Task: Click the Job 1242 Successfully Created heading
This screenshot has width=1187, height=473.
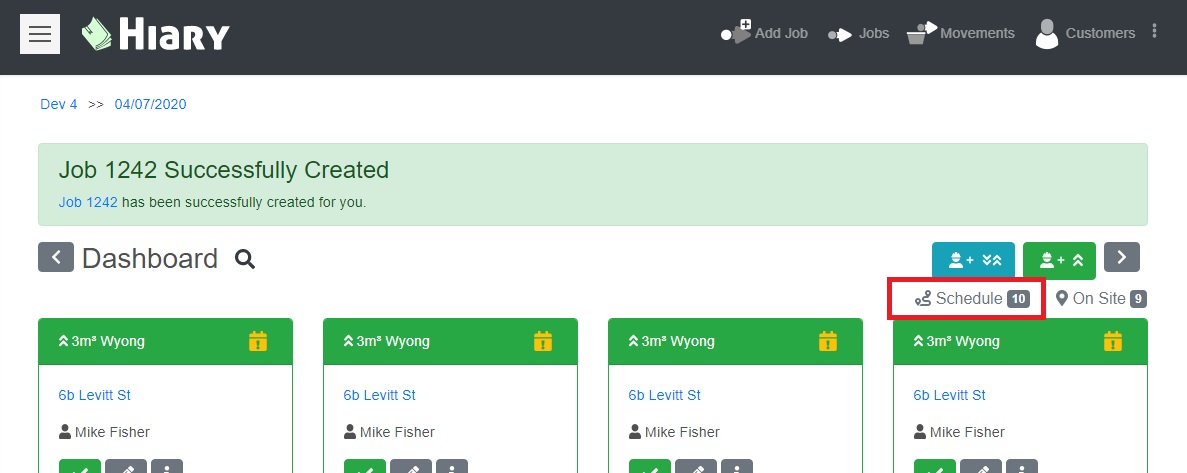Action: click(223, 170)
